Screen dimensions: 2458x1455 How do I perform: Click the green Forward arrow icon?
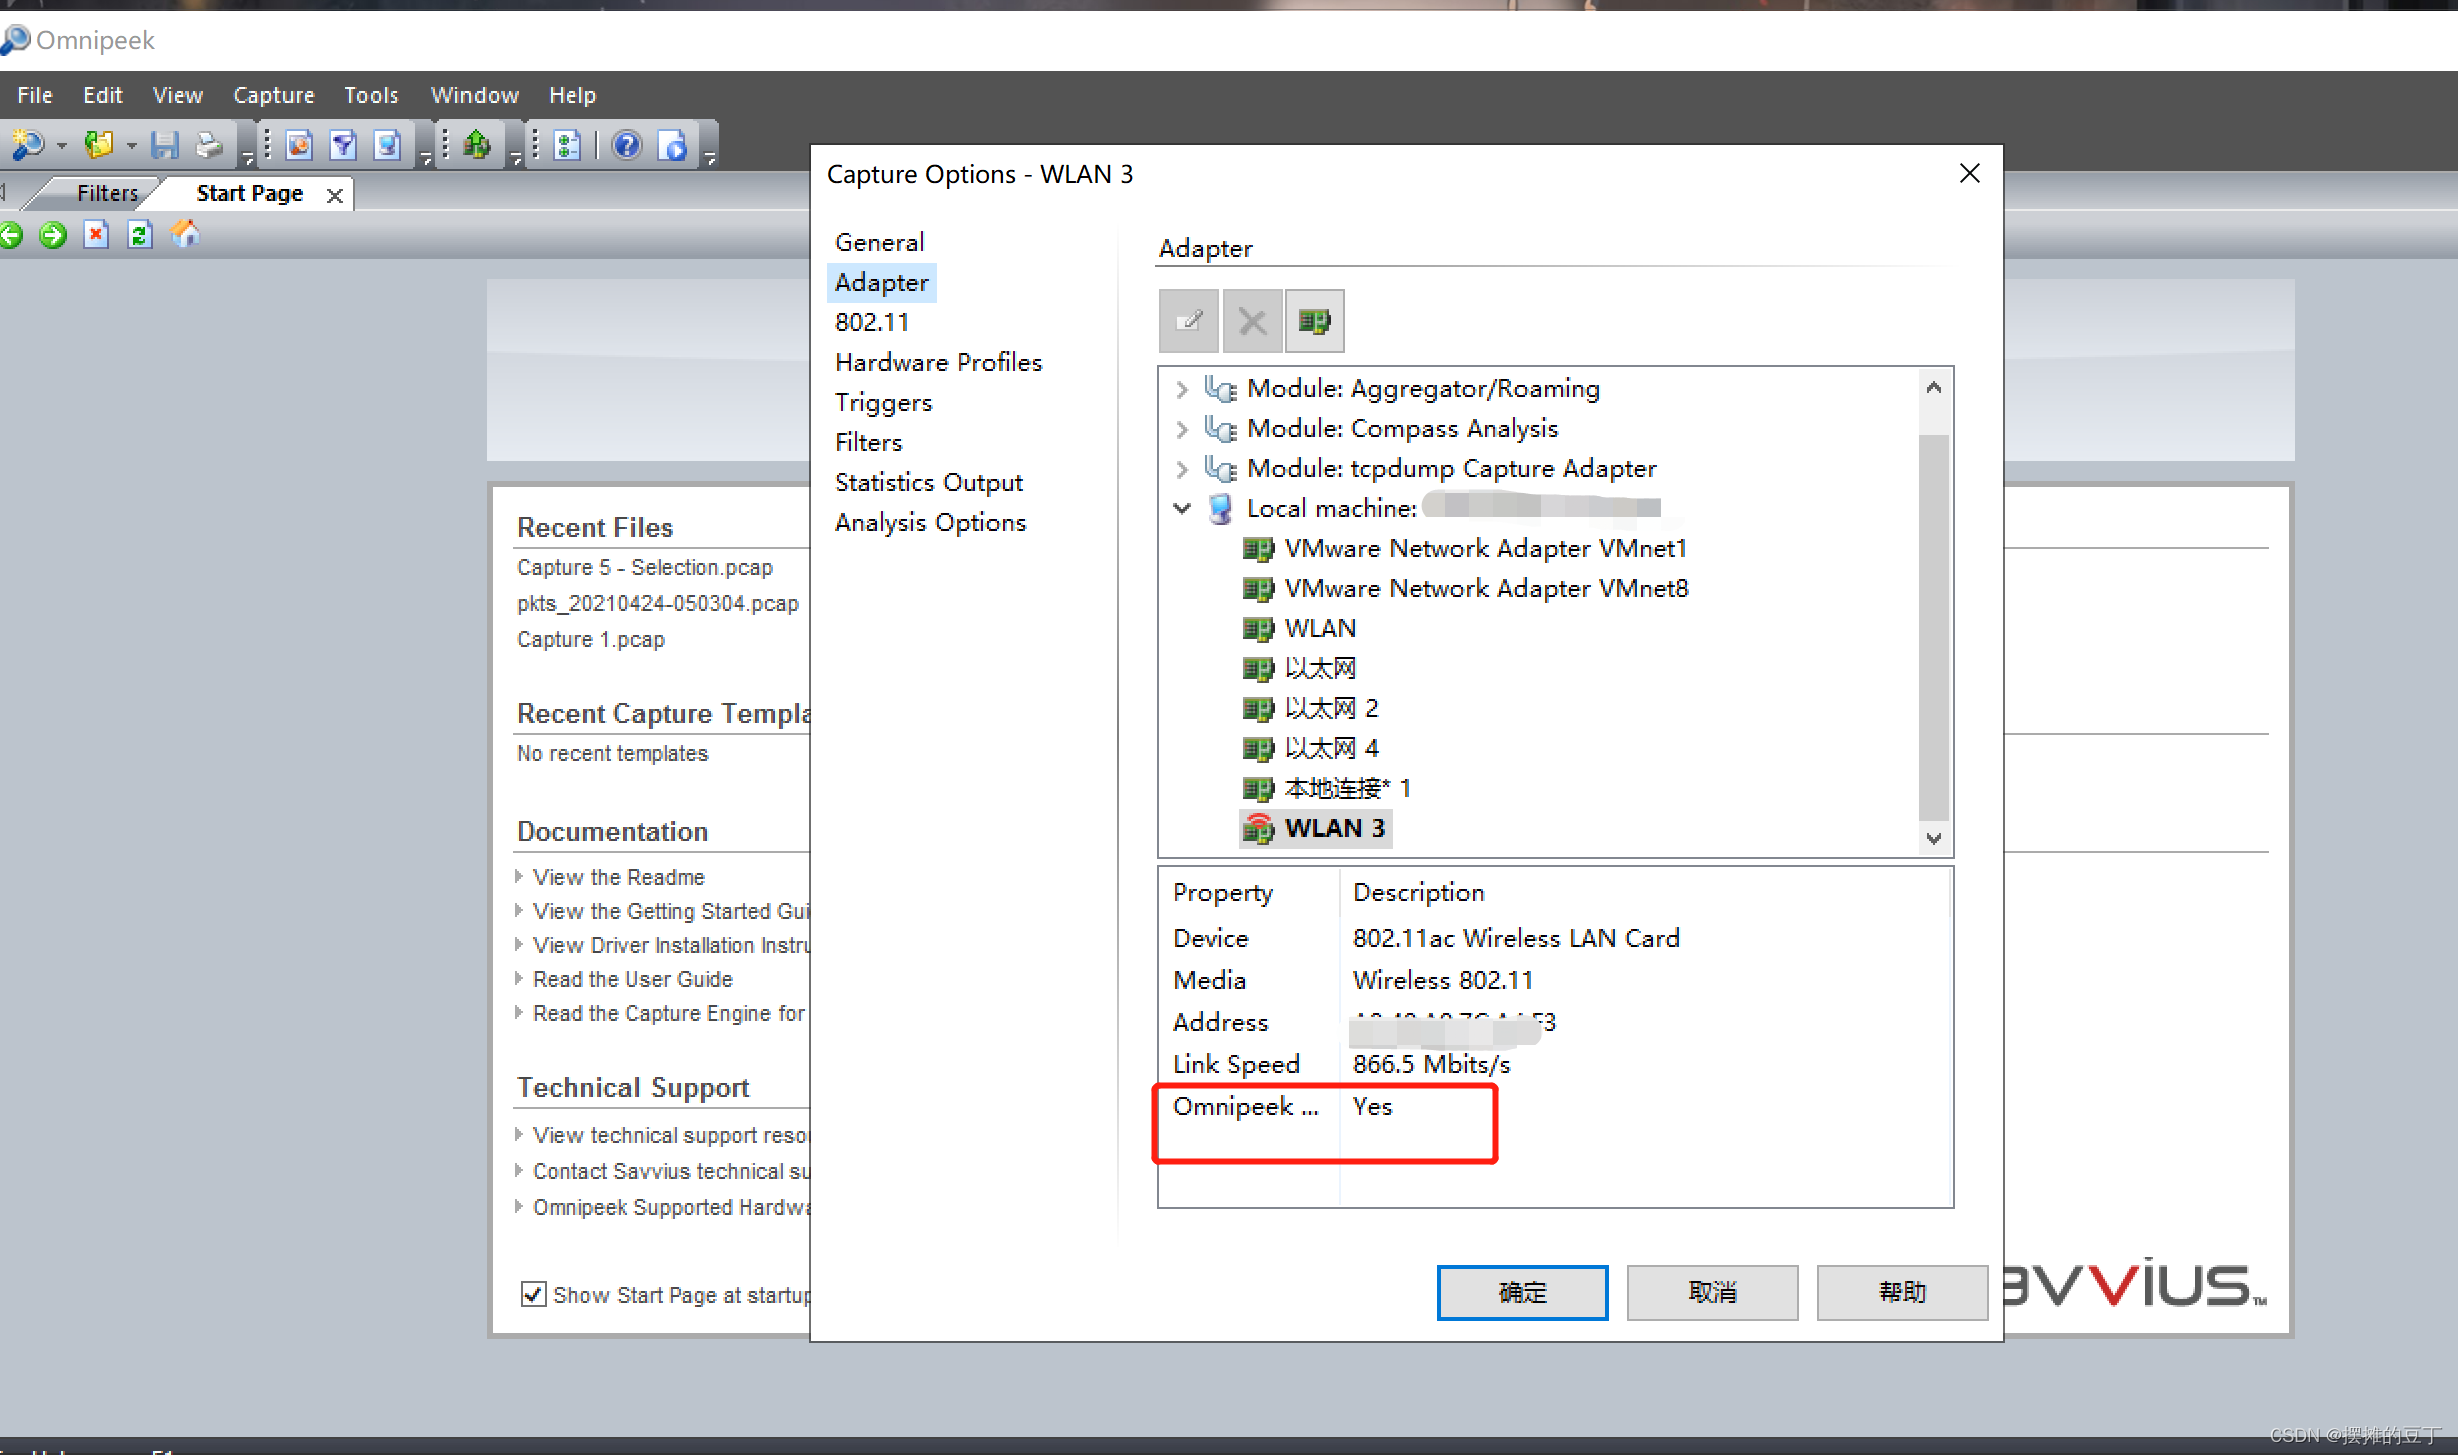pos(53,235)
